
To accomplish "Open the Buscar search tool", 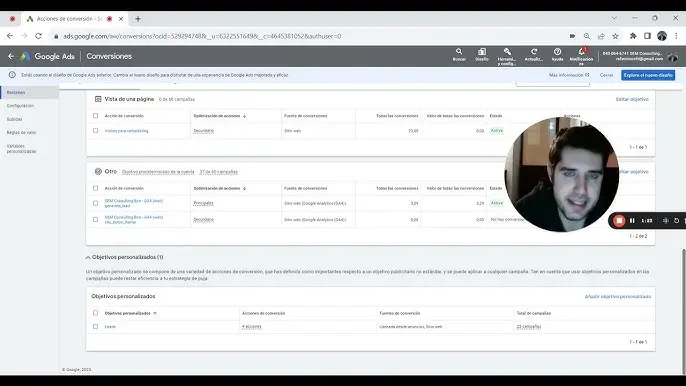I will (x=459, y=55).
